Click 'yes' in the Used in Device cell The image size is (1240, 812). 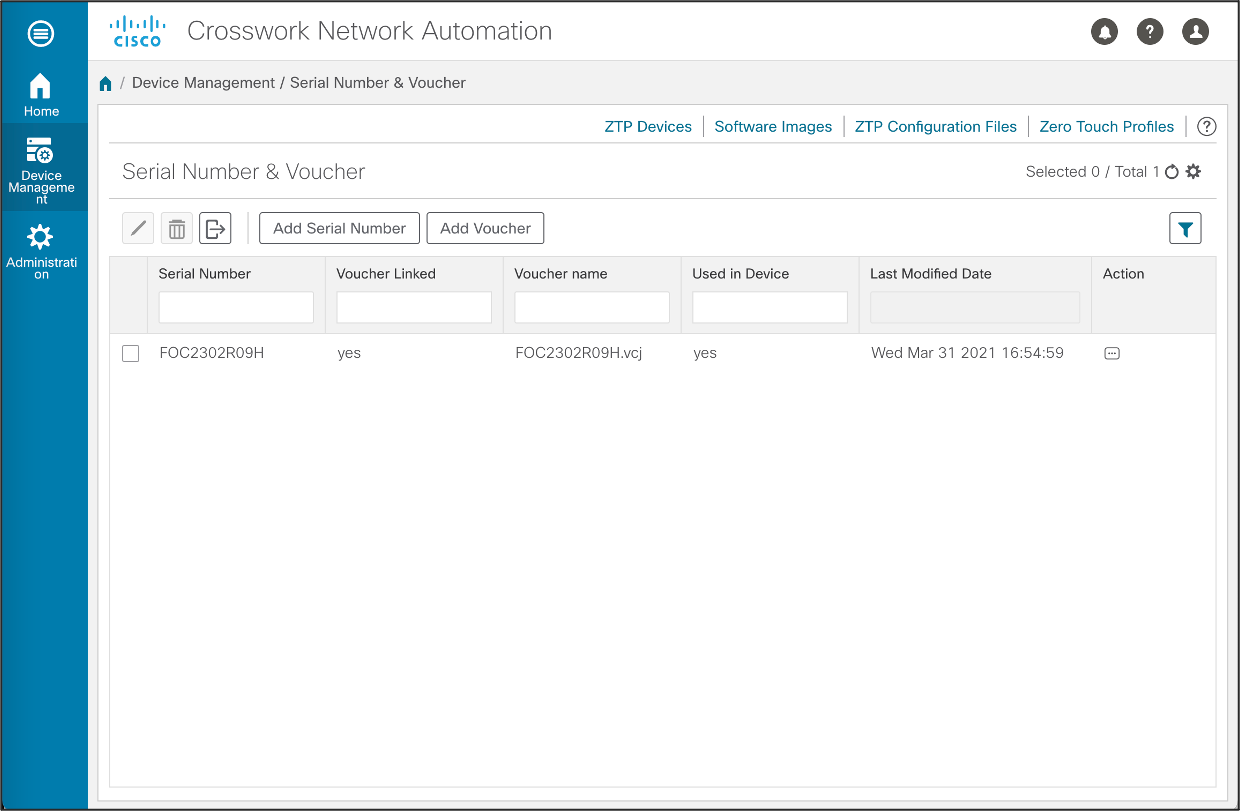pos(705,354)
